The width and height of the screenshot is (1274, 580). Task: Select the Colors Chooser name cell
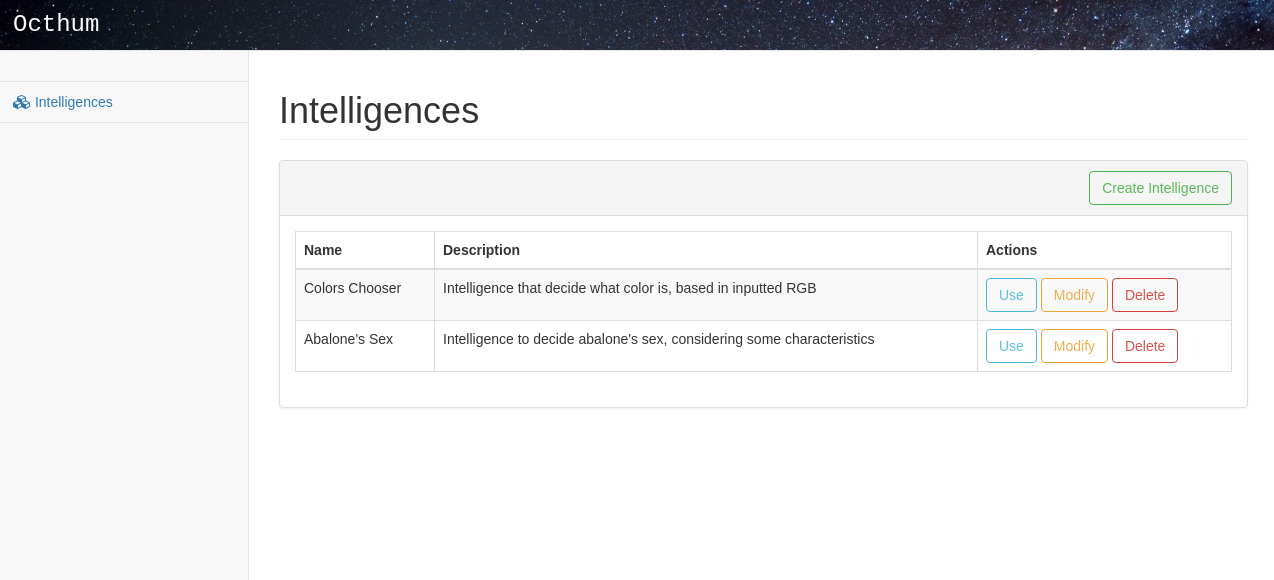[352, 288]
